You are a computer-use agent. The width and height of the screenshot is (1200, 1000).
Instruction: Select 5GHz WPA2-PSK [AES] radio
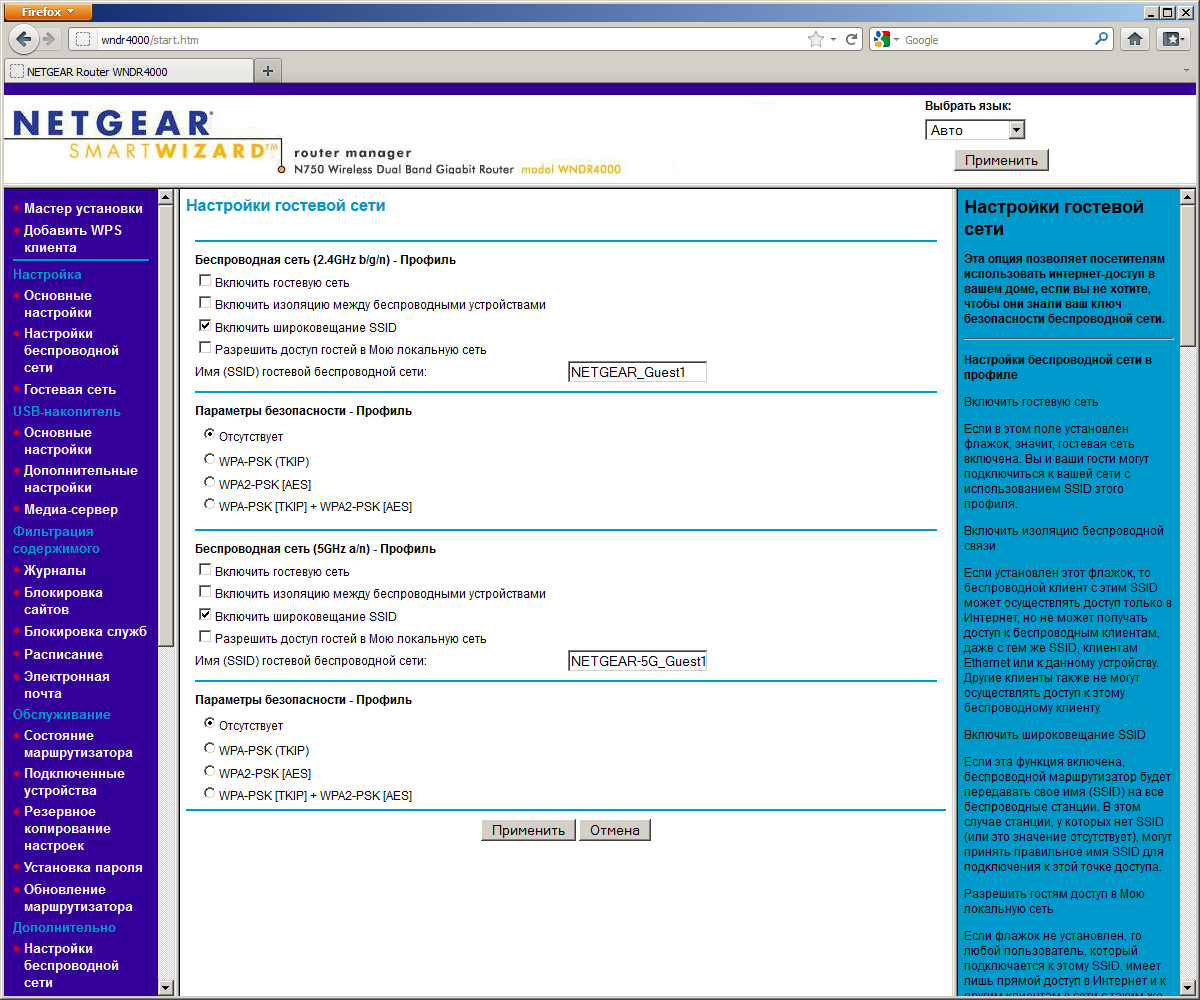pos(209,771)
